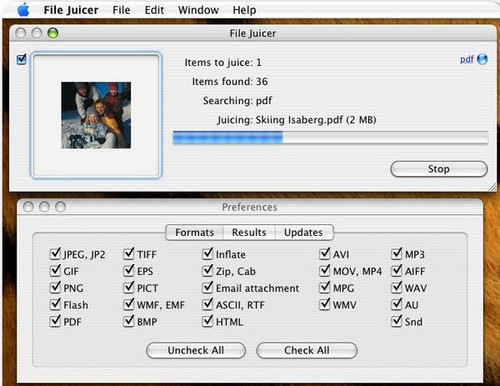Uncheck the WMF, EMF format
The image size is (500, 386).
[x=129, y=304]
